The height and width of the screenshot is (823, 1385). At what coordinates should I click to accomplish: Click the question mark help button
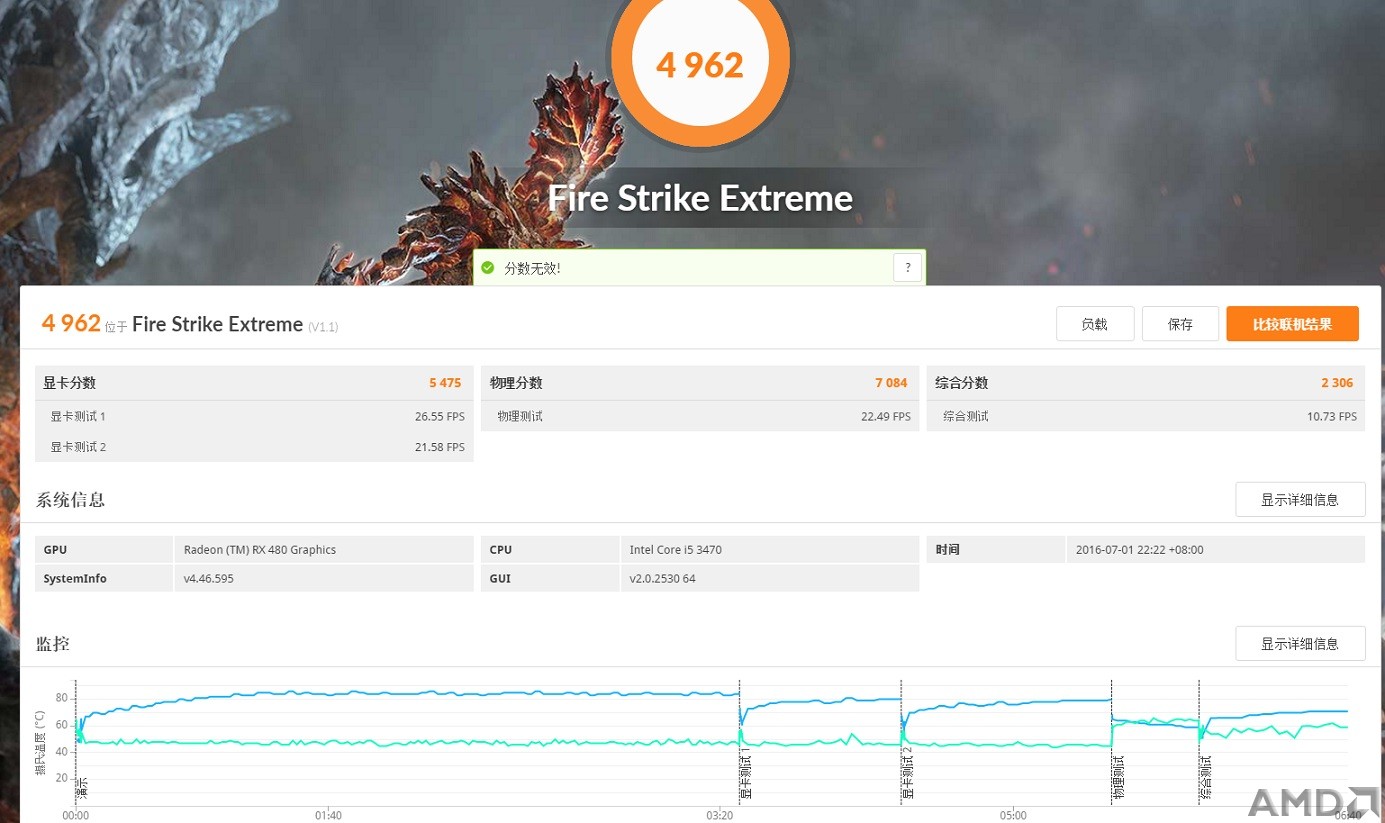pyautogui.click(x=907, y=268)
